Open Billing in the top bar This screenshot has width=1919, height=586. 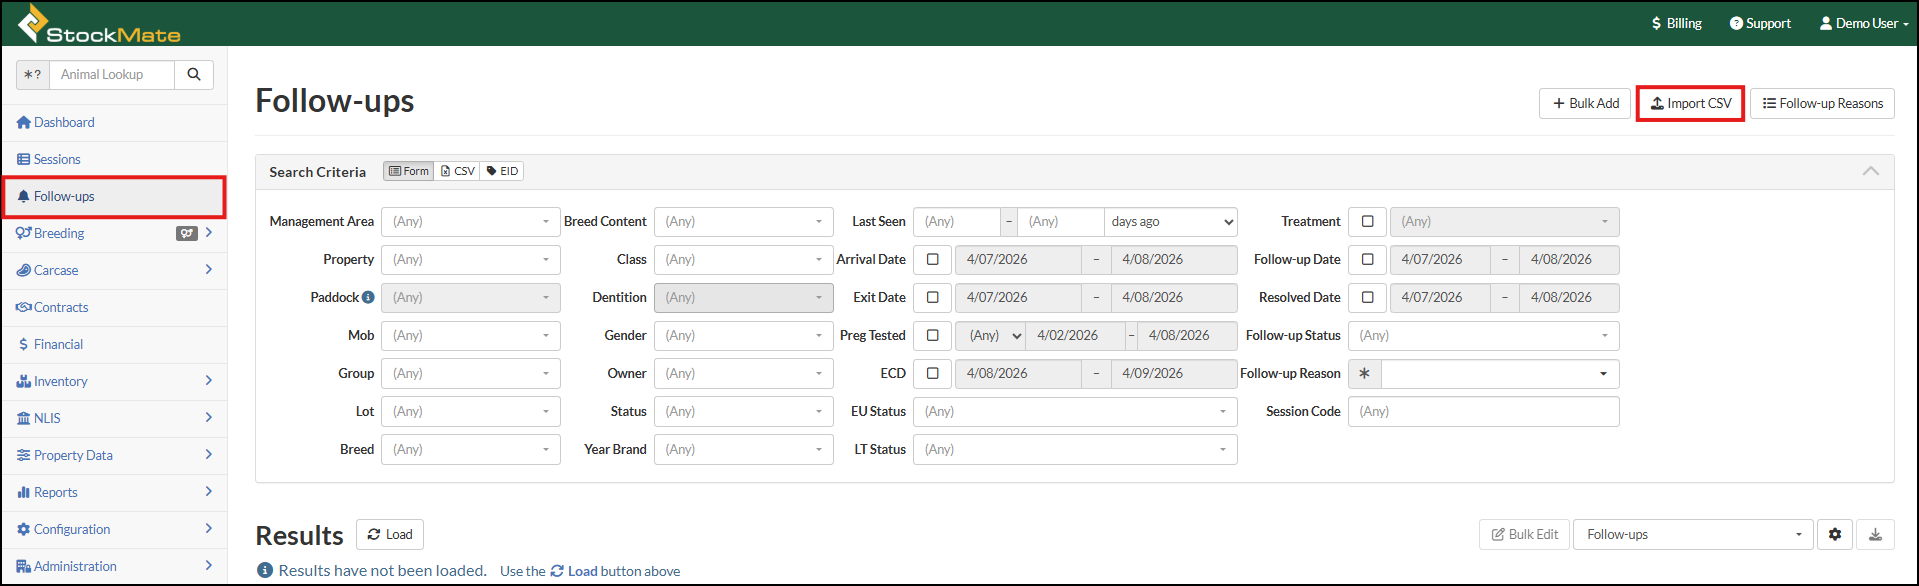coord(1676,23)
